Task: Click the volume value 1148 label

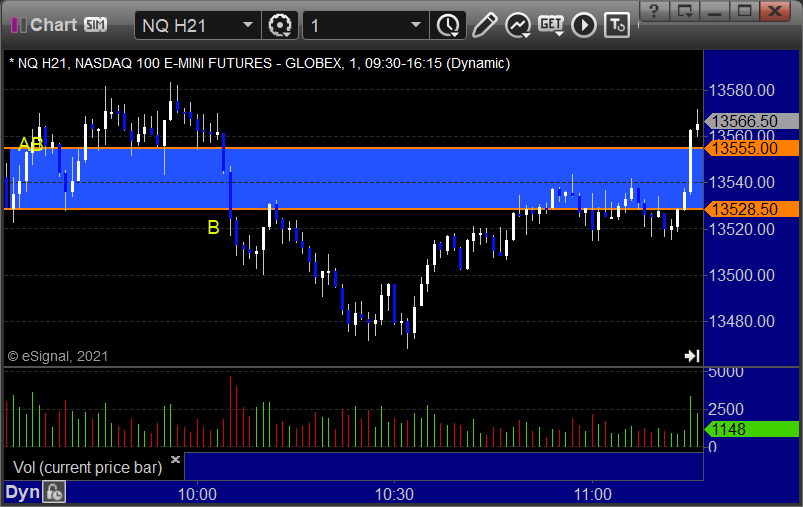Action: click(751, 429)
